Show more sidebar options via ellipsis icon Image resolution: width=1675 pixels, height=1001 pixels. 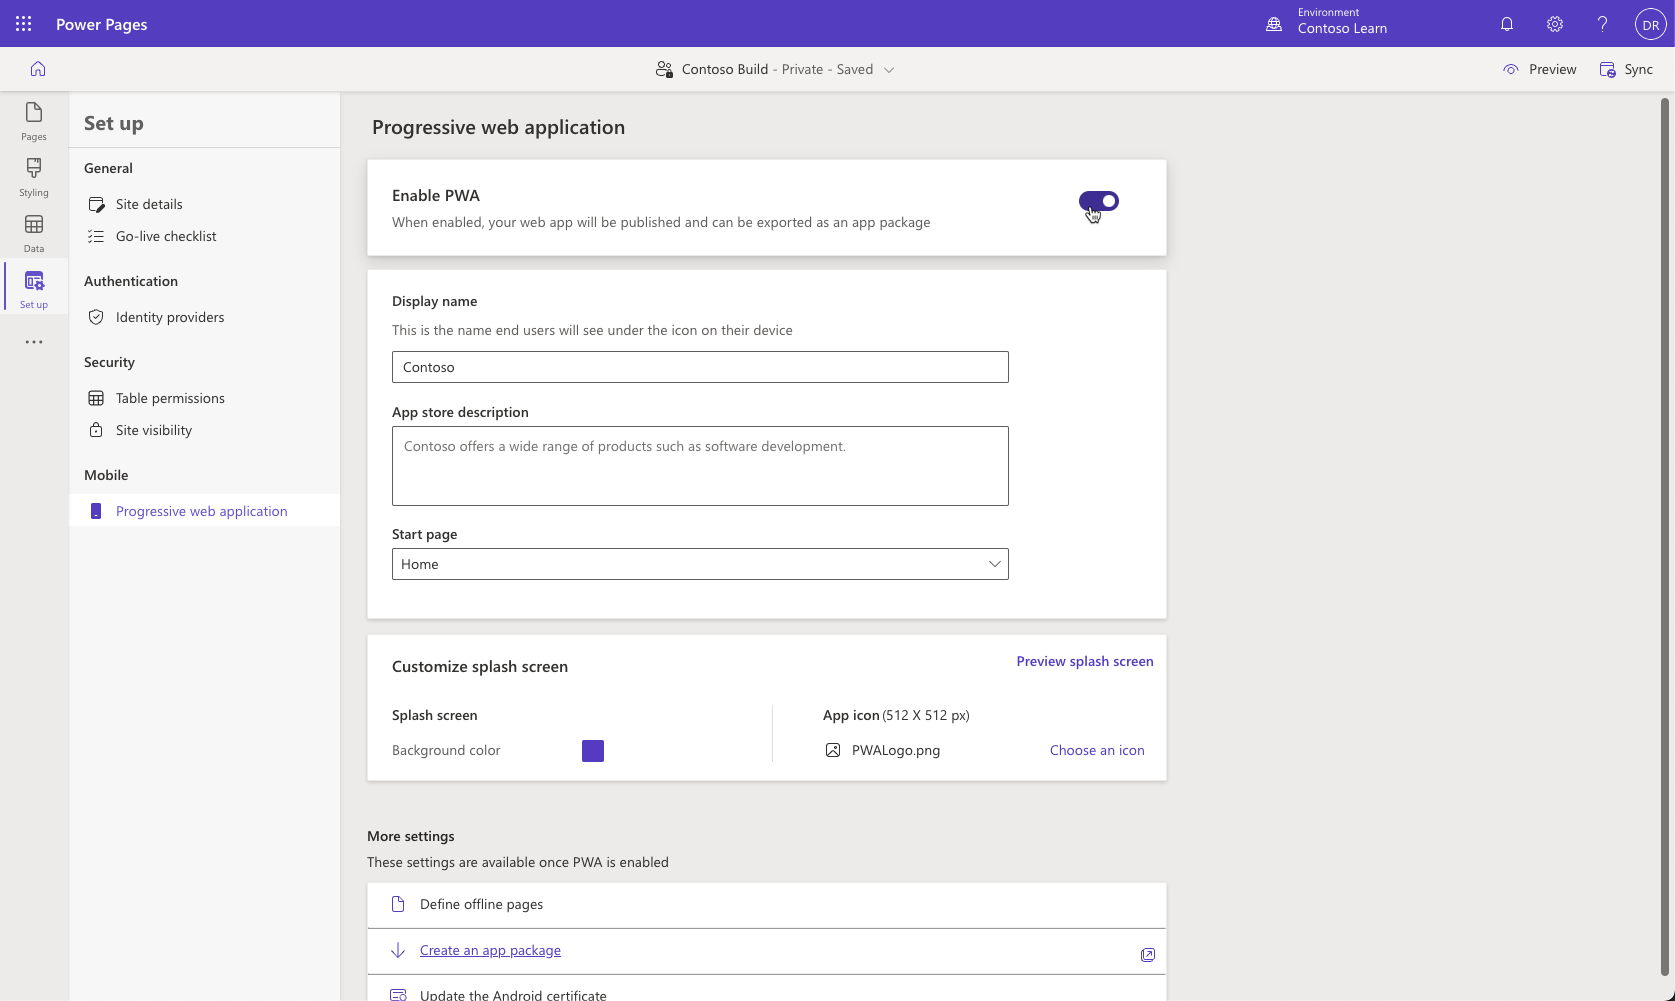coord(33,342)
